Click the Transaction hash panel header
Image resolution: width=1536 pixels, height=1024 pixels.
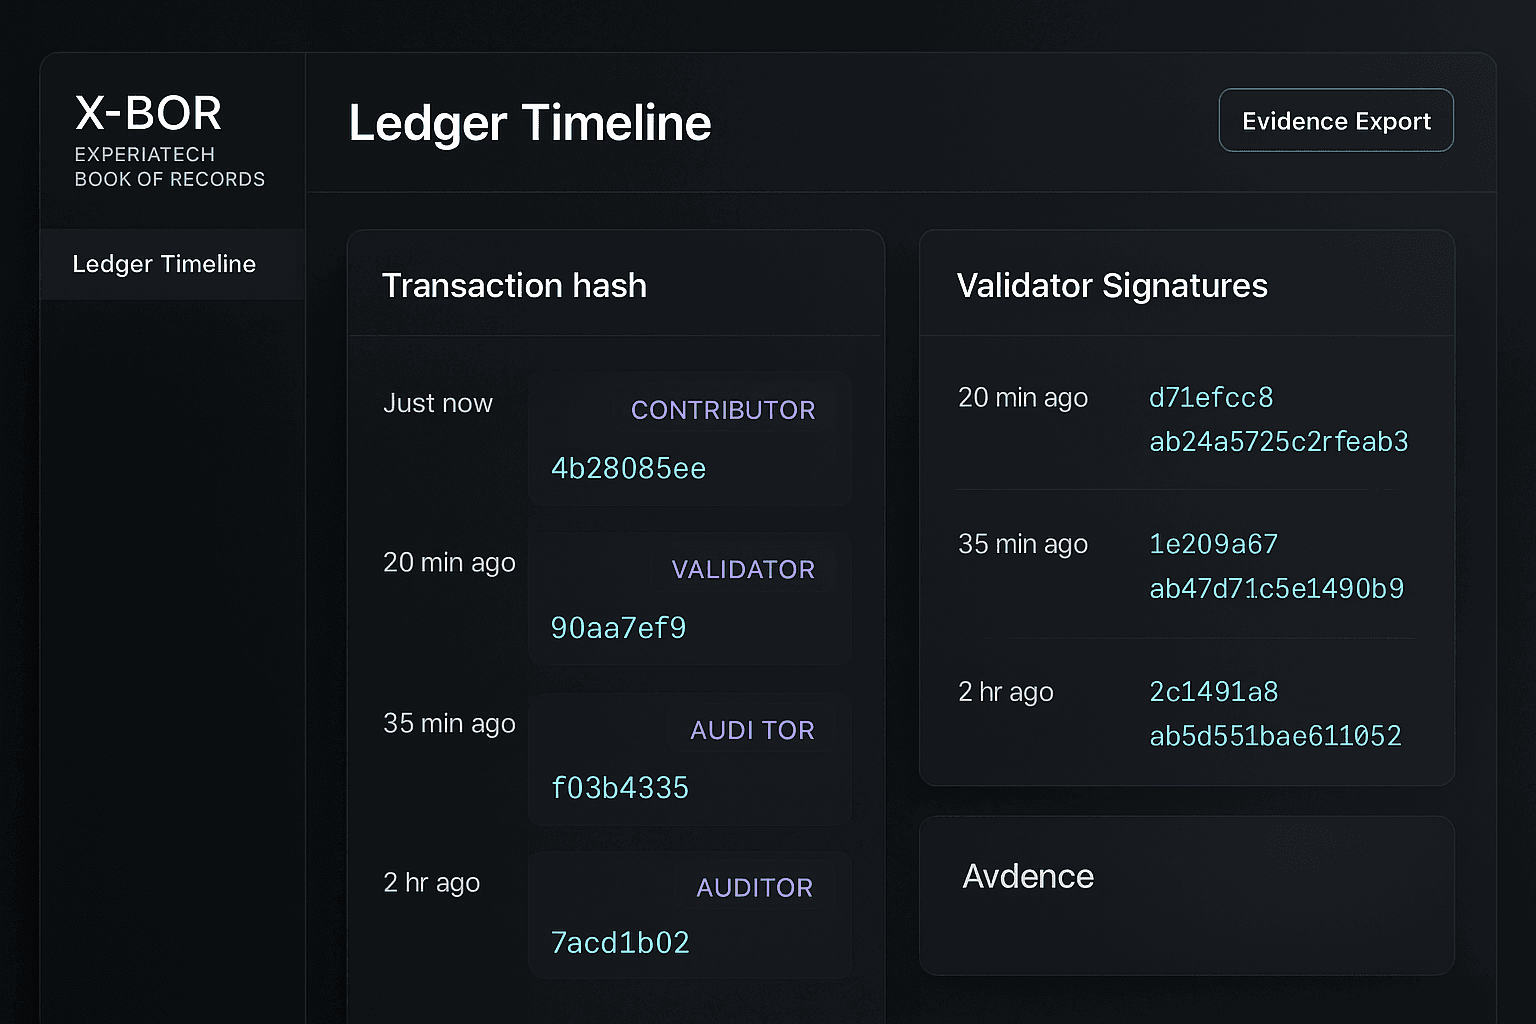tap(515, 285)
